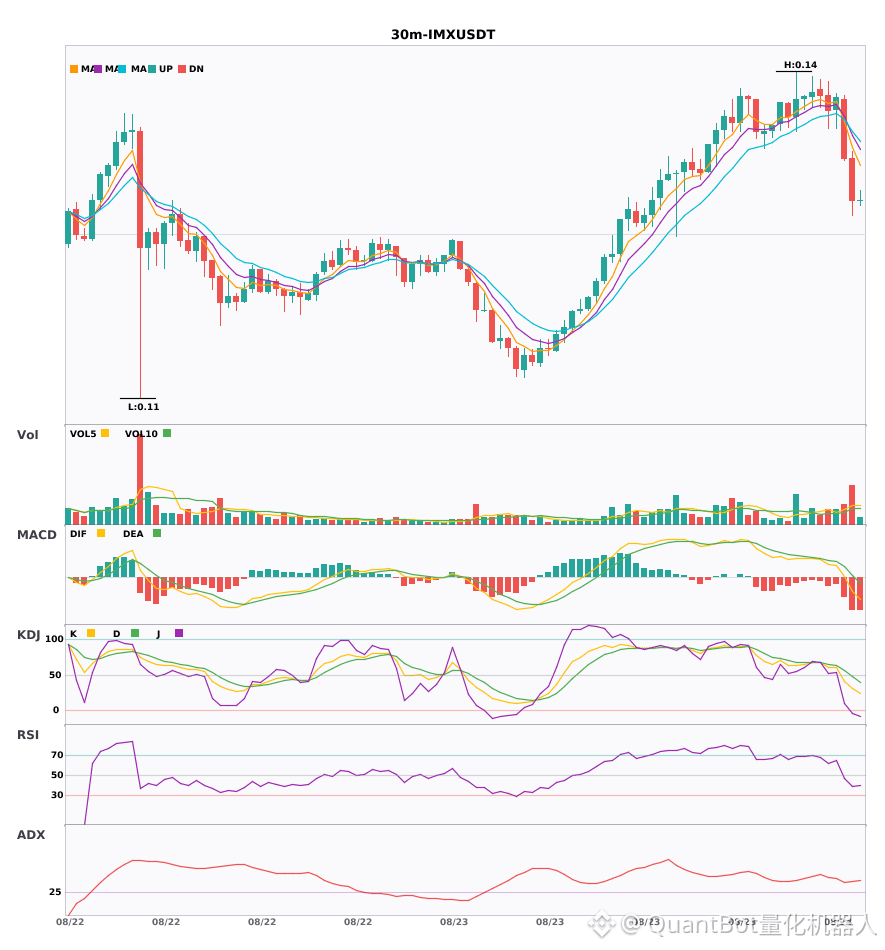Click the DN legend text

[196, 69]
